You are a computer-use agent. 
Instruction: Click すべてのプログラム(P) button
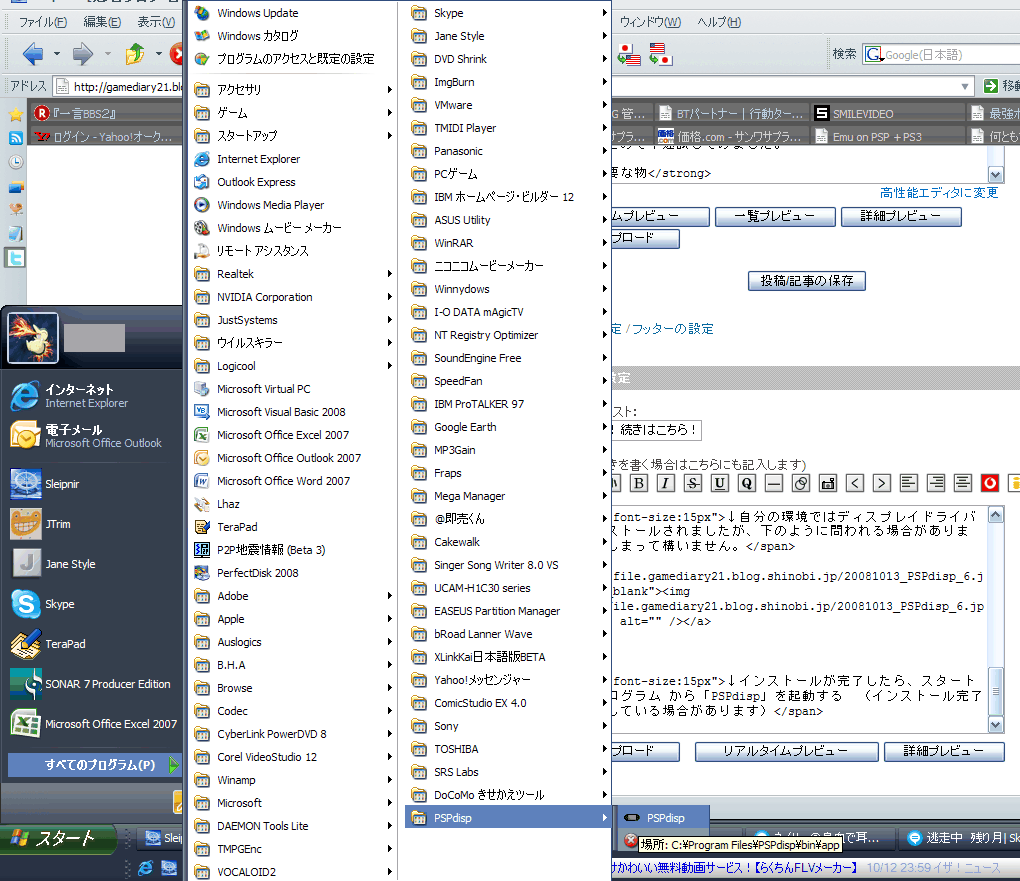click(93, 765)
